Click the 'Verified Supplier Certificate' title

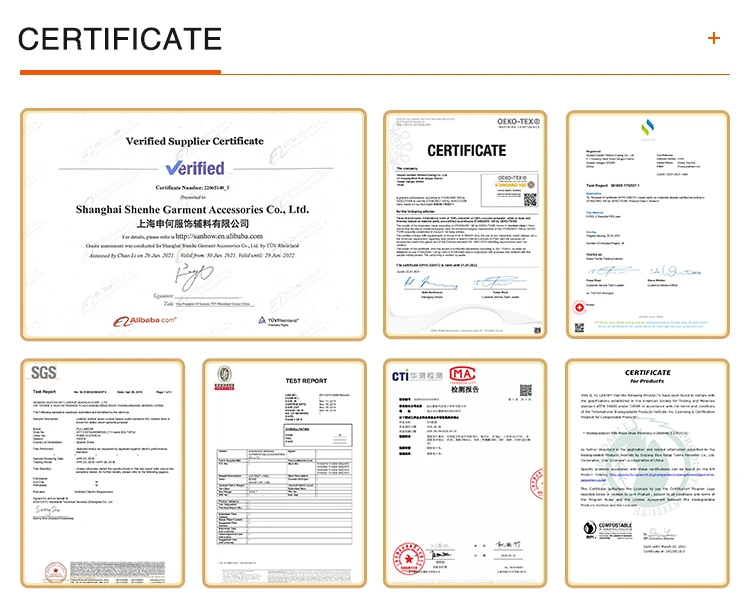195,141
